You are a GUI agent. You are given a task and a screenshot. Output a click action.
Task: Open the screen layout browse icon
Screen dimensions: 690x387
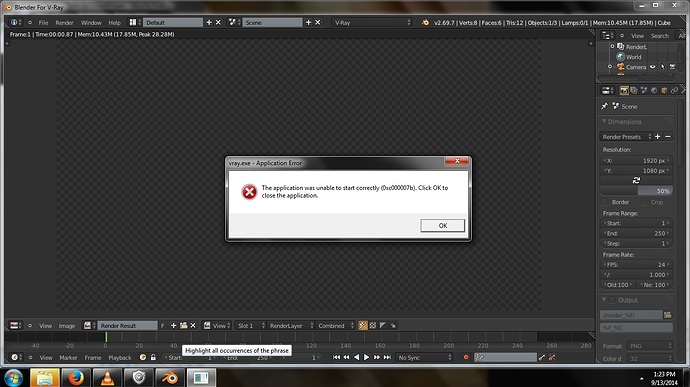(x=134, y=22)
